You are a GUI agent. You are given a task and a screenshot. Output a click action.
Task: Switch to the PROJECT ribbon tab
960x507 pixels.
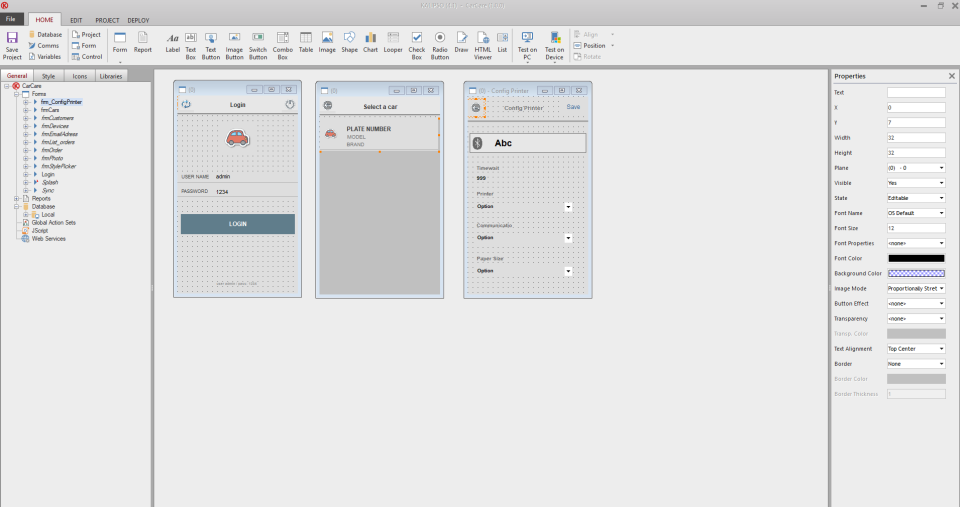tap(107, 20)
